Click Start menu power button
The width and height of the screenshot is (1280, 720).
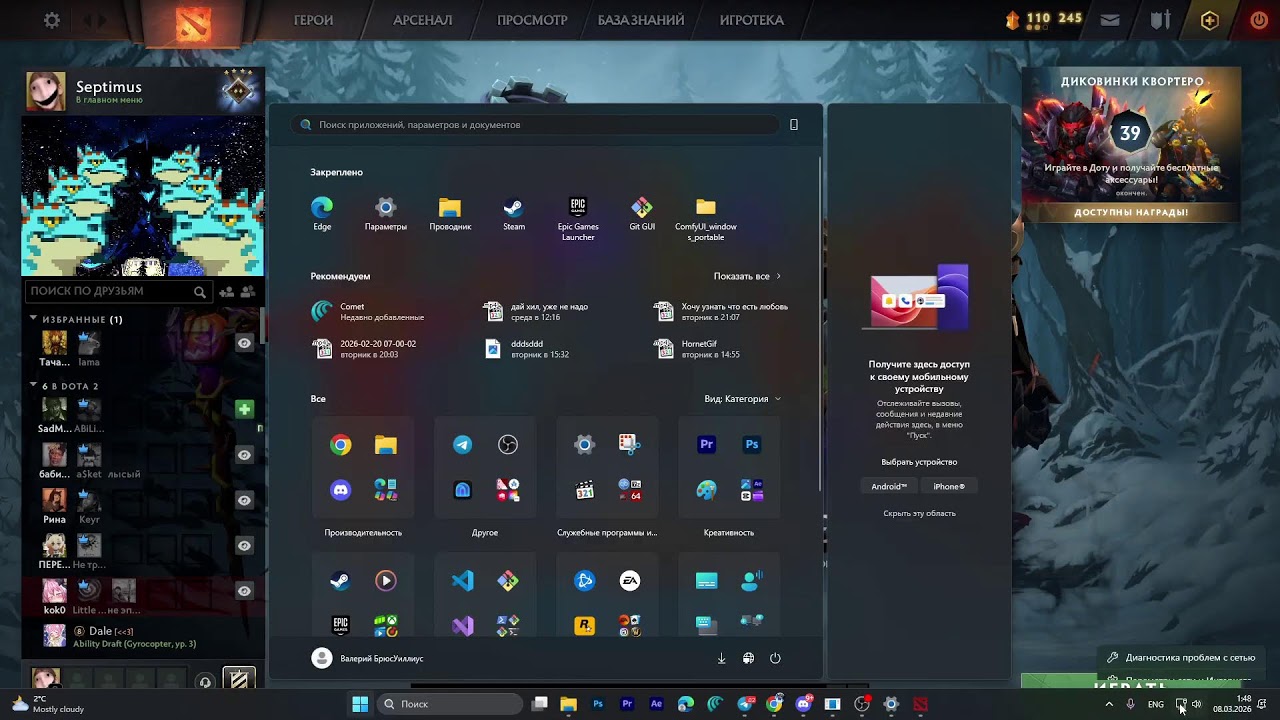click(x=775, y=658)
